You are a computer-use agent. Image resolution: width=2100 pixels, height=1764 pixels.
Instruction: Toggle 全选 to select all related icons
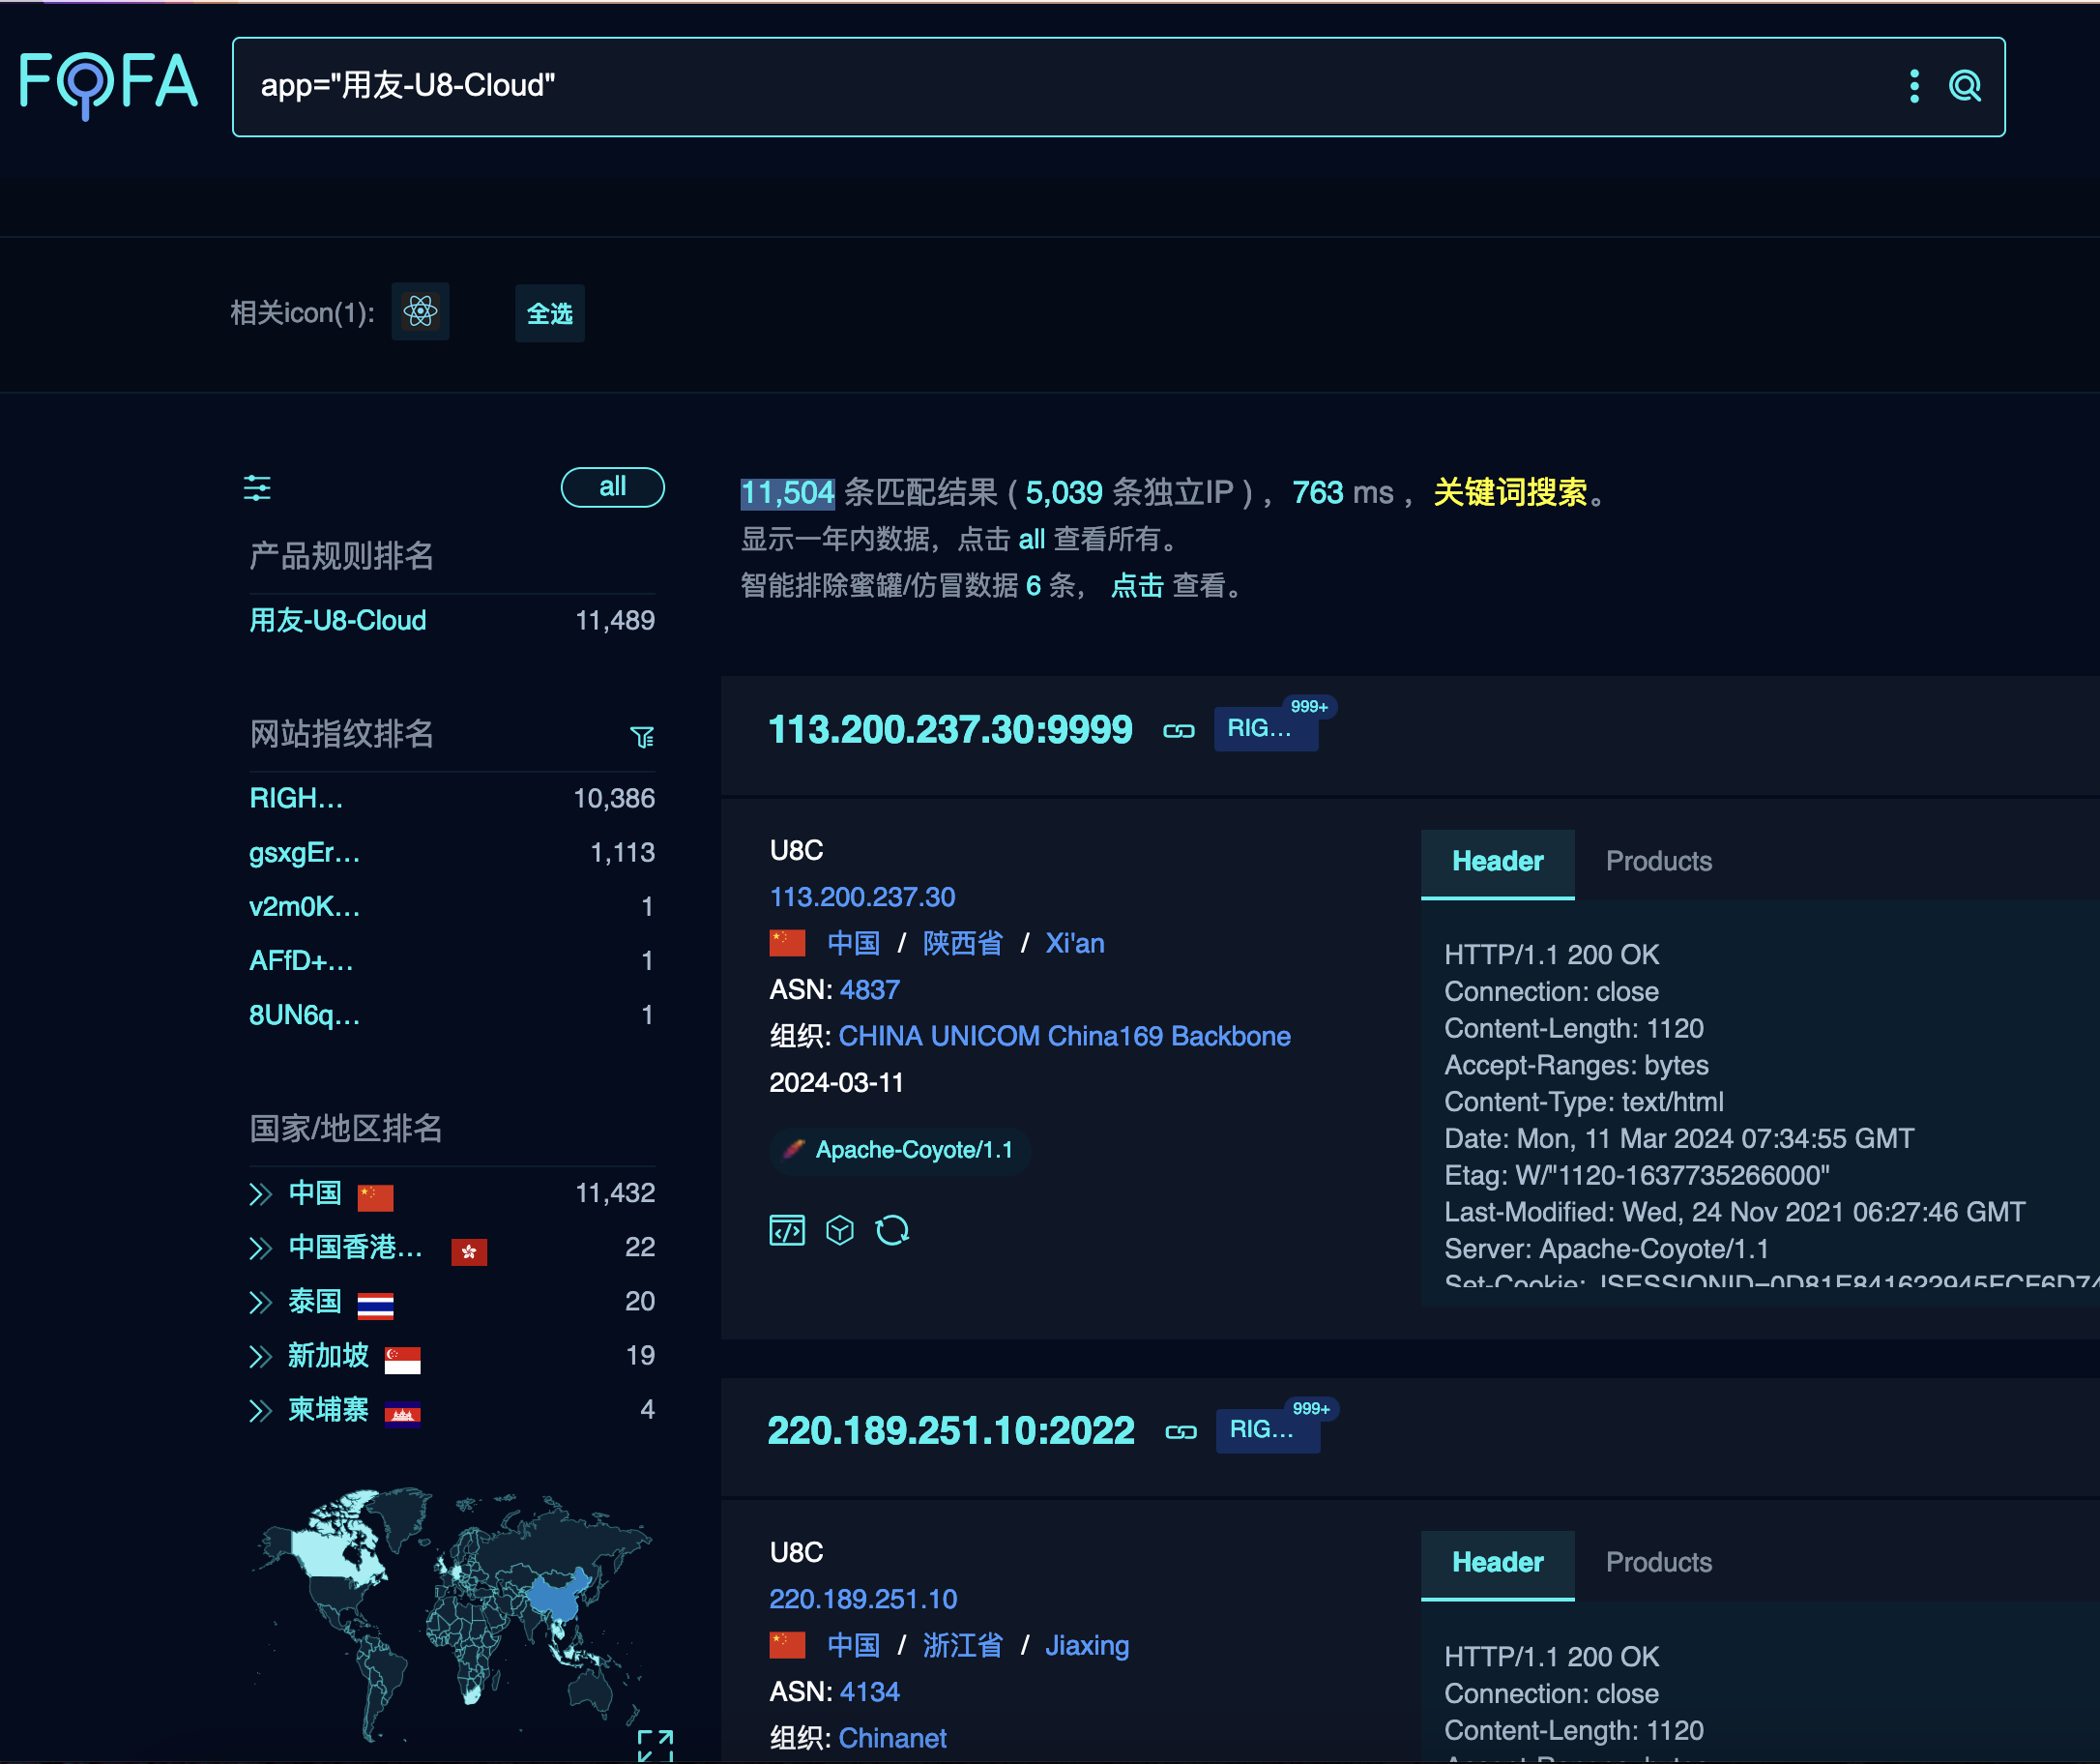549,313
